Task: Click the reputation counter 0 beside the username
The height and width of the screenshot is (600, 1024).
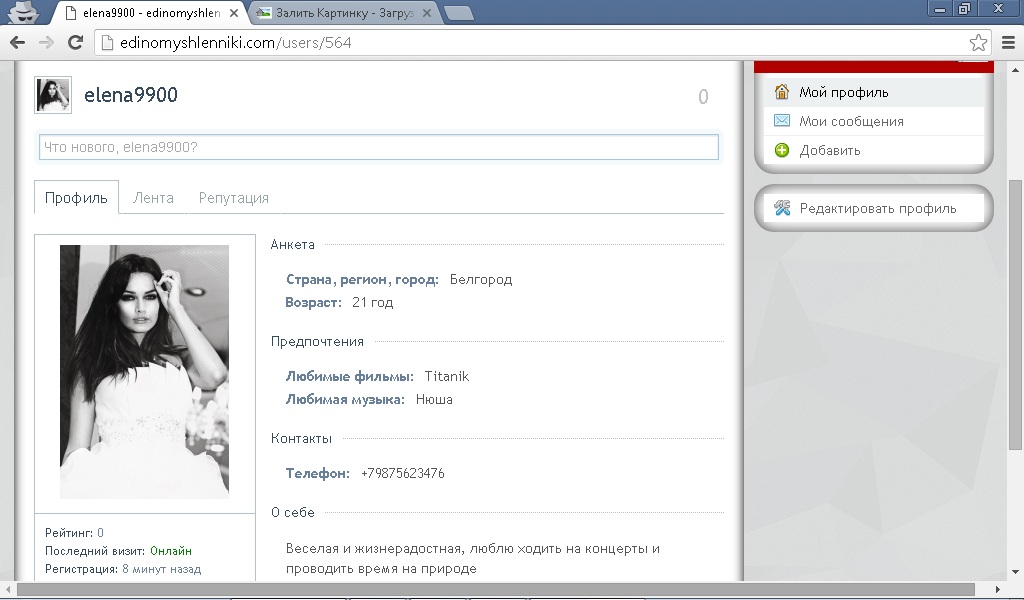Action: click(703, 97)
